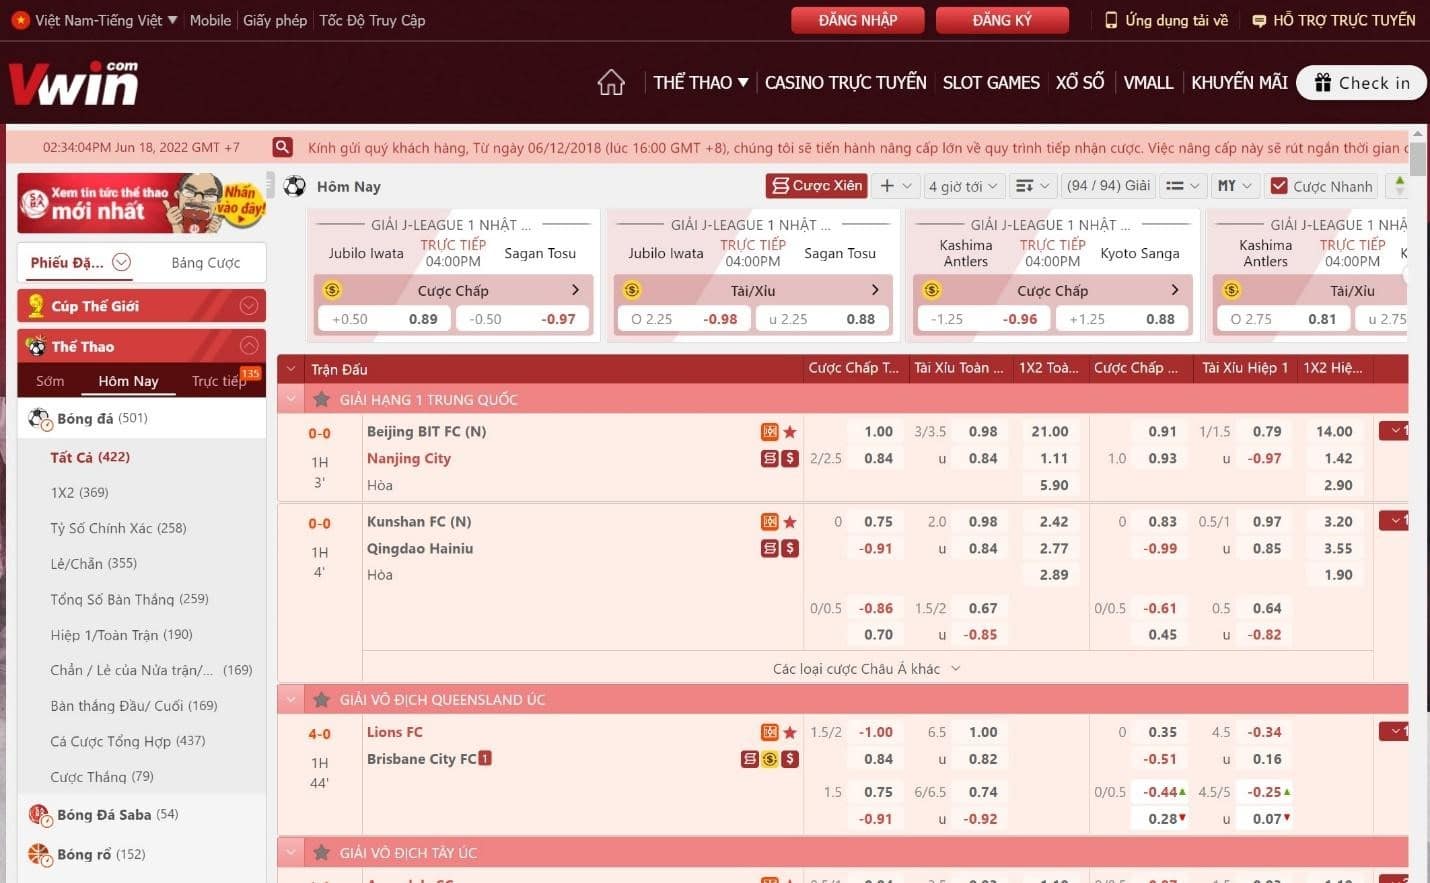Favorite the Giải Vô Địch Queensland Úc league star
Image resolution: width=1430 pixels, height=883 pixels.
322,700
